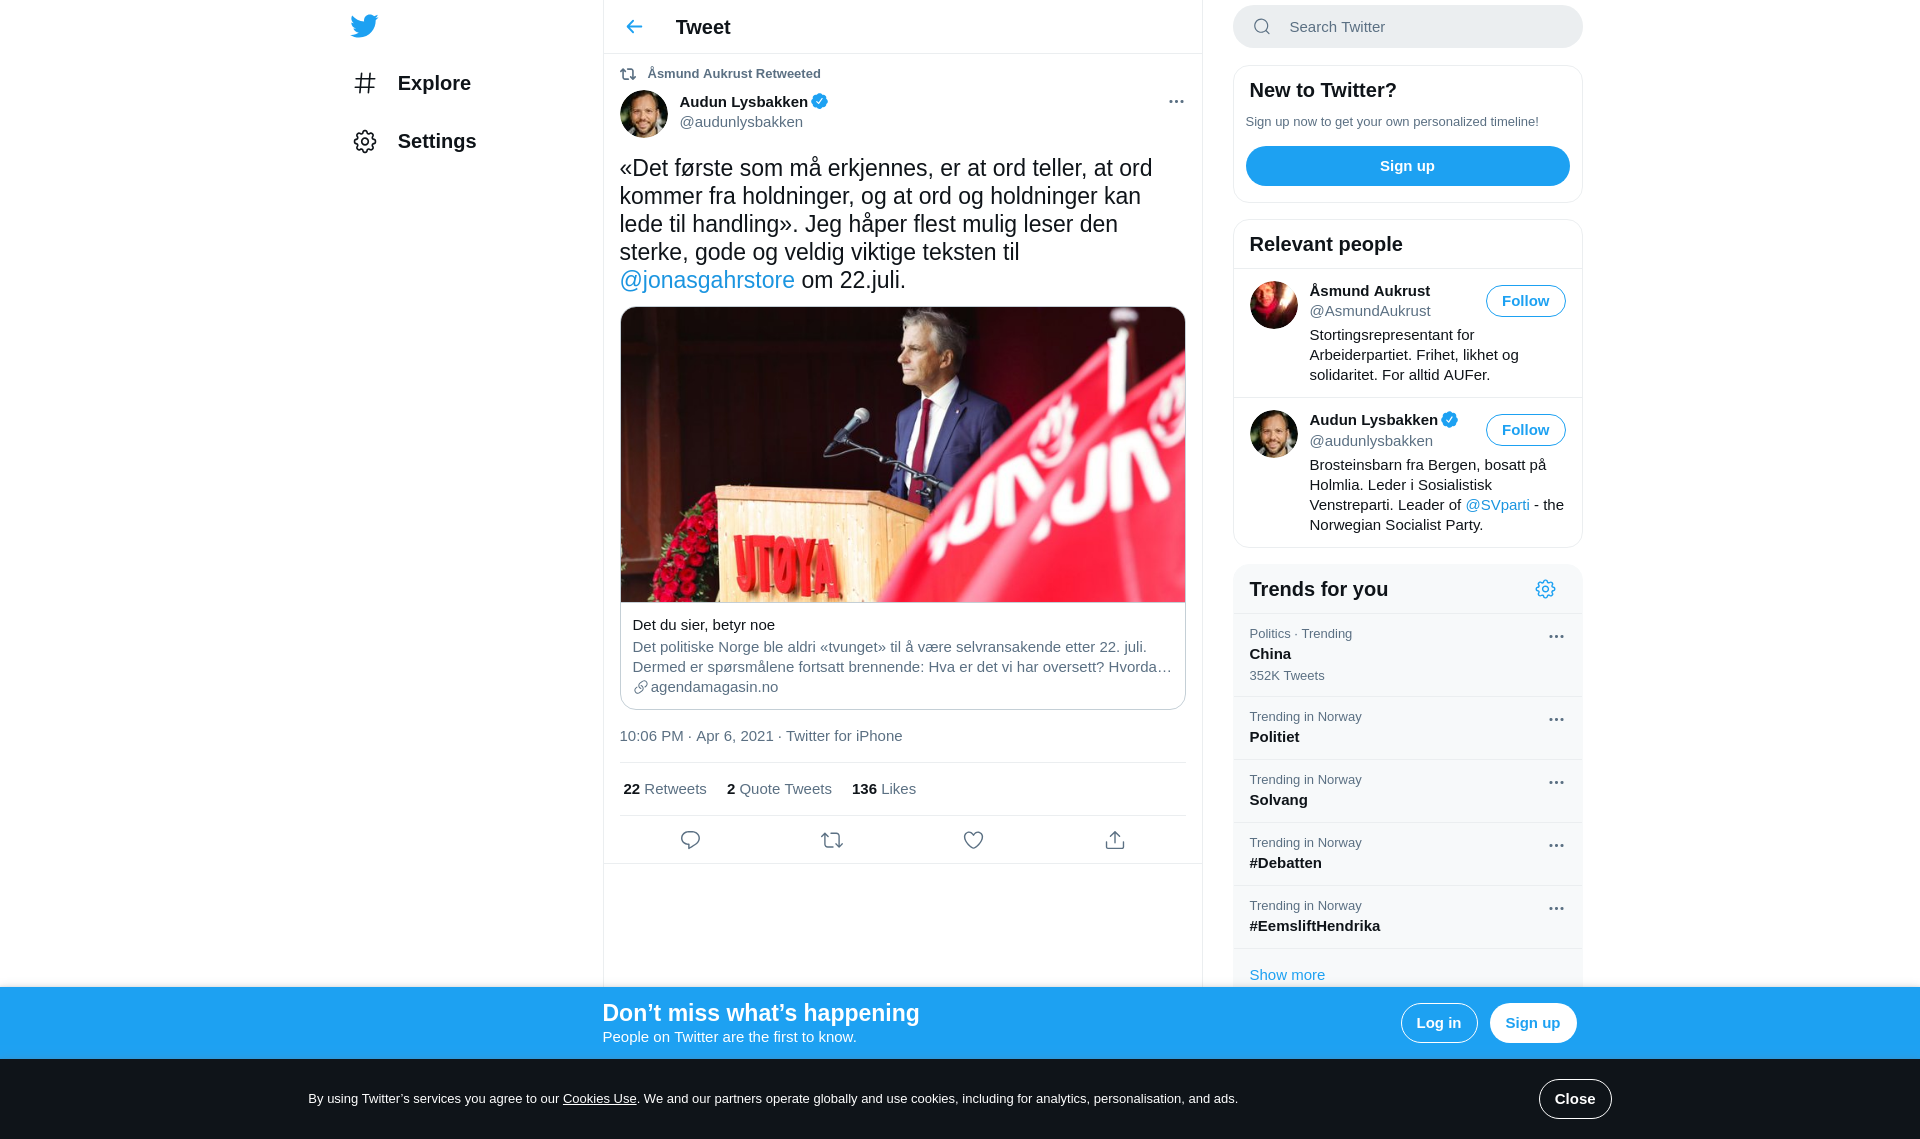Open more options for the China trend
1920x1139 pixels.
click(1556, 636)
